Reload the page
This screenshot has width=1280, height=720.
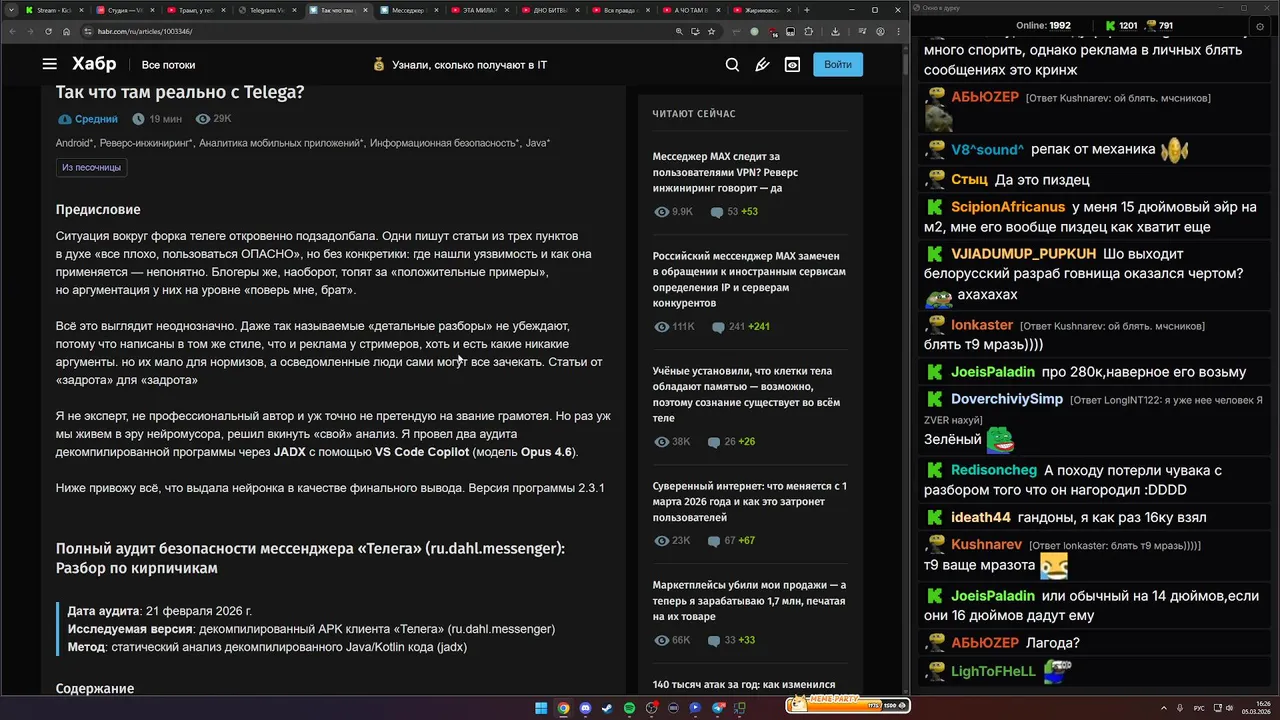point(48,31)
